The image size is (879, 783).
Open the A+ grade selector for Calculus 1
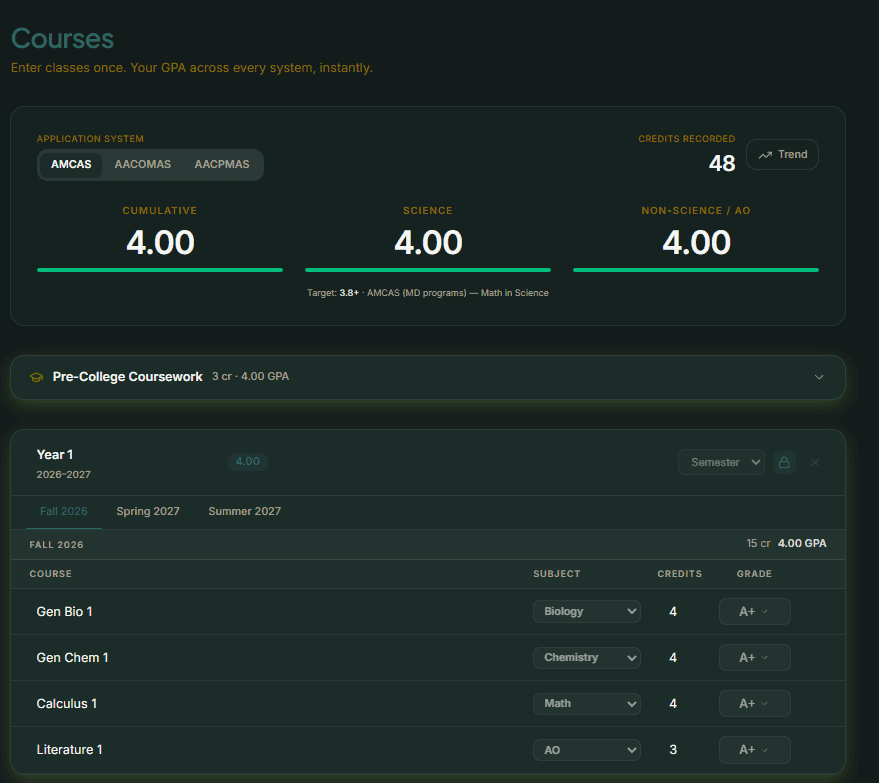pos(755,703)
